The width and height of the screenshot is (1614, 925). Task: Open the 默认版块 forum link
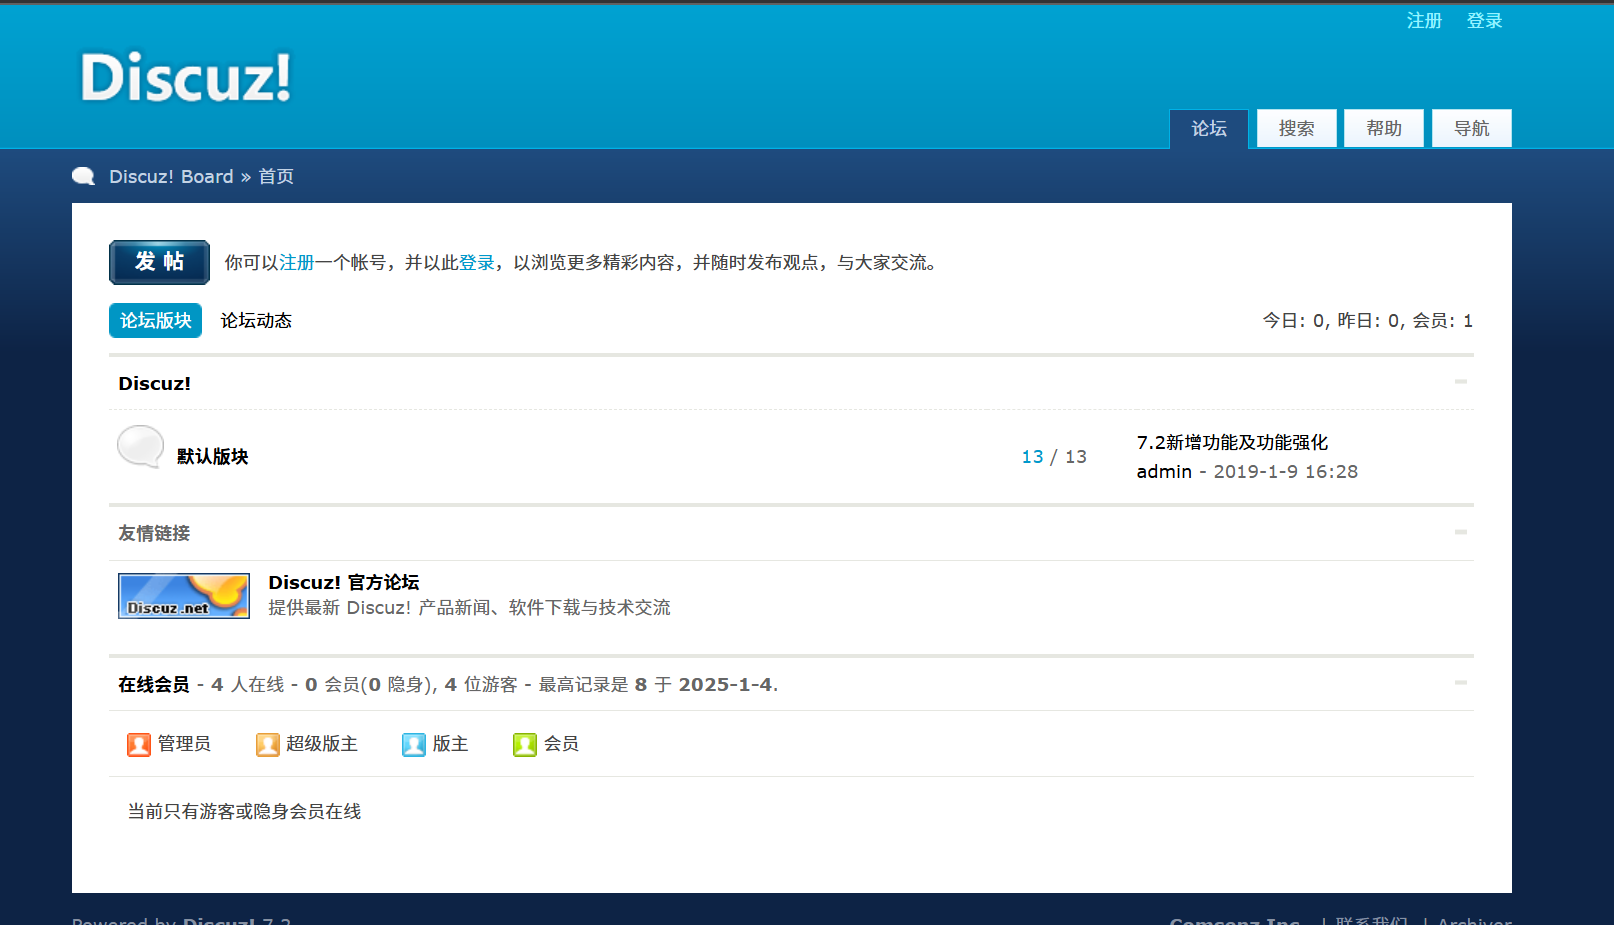(213, 457)
